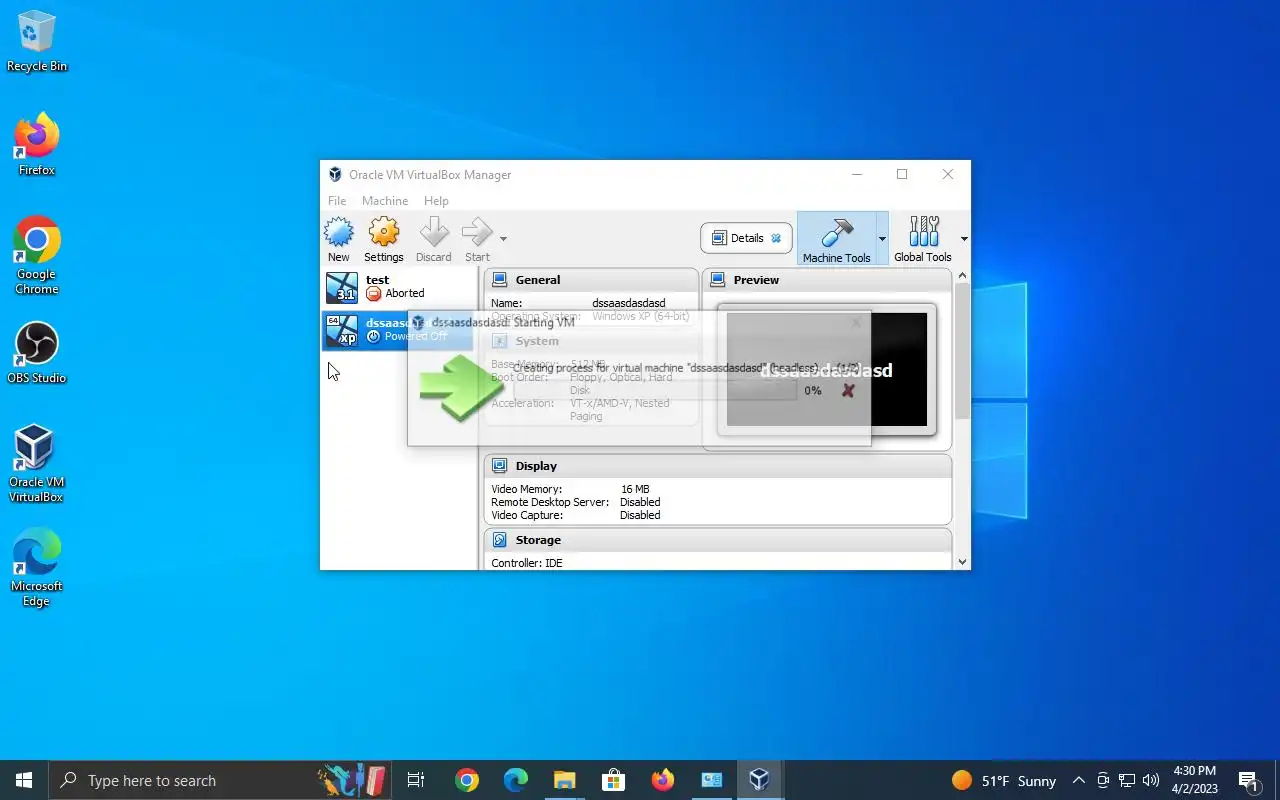This screenshot has width=1280, height=800.
Task: Click the Edge taskbar icon
Action: point(515,780)
